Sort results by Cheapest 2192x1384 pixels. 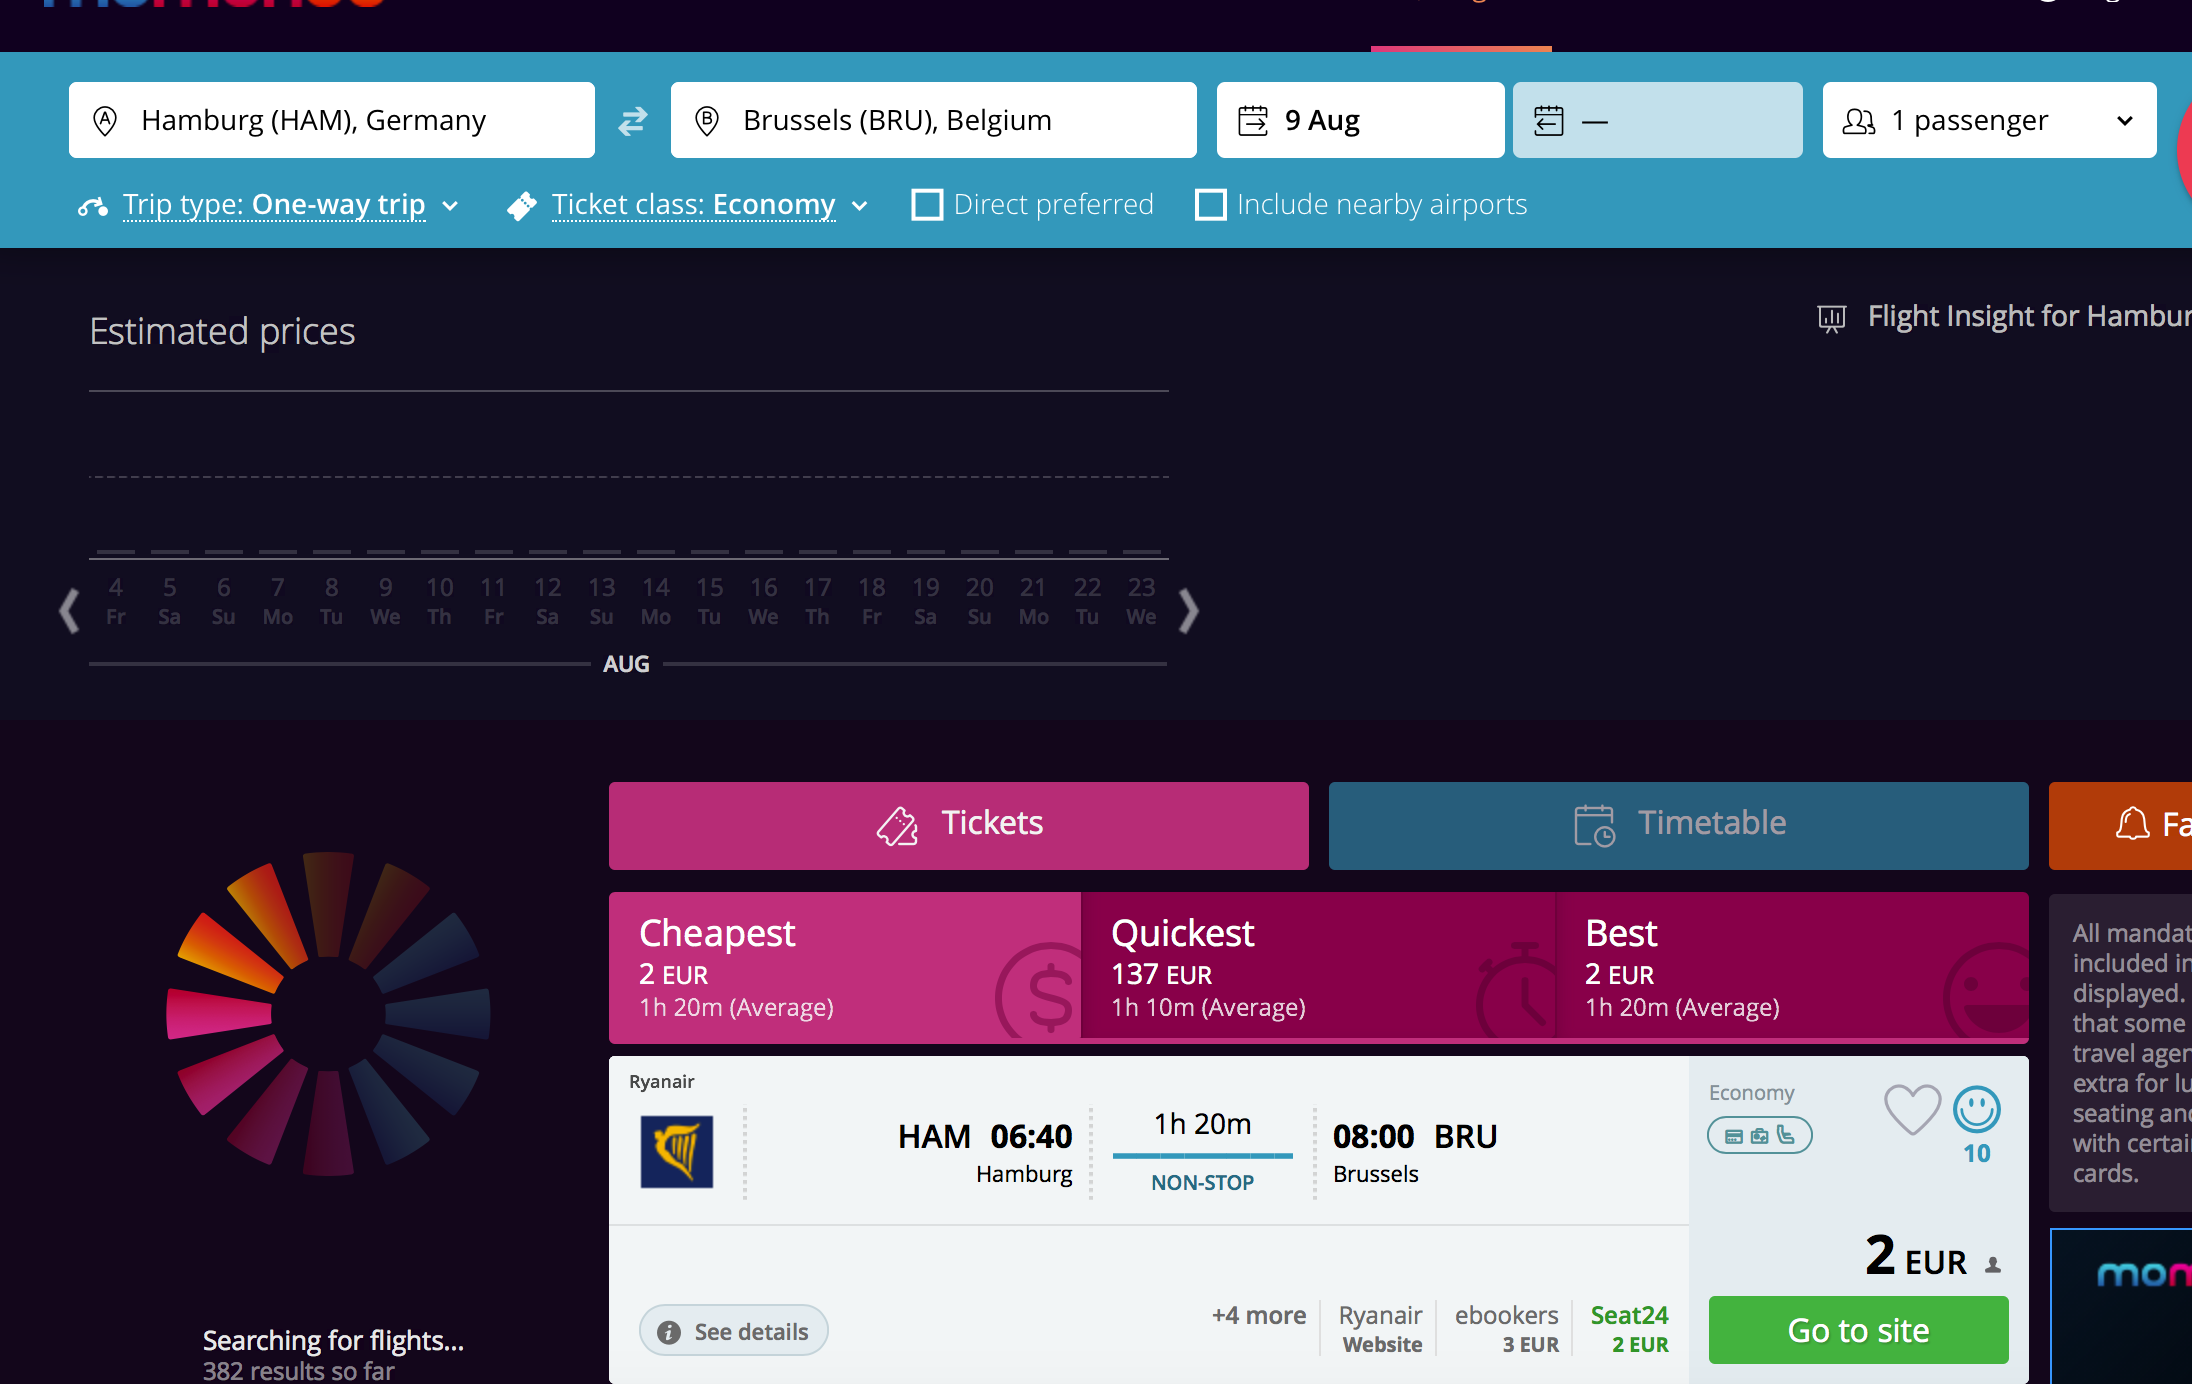(x=844, y=967)
